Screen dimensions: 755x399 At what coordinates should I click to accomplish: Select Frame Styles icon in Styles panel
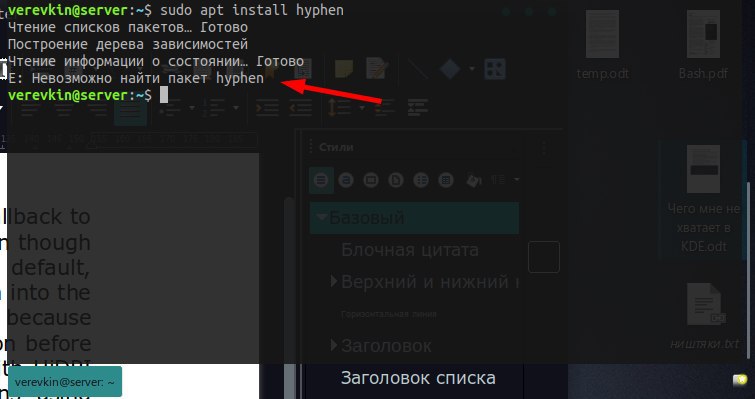click(x=371, y=180)
